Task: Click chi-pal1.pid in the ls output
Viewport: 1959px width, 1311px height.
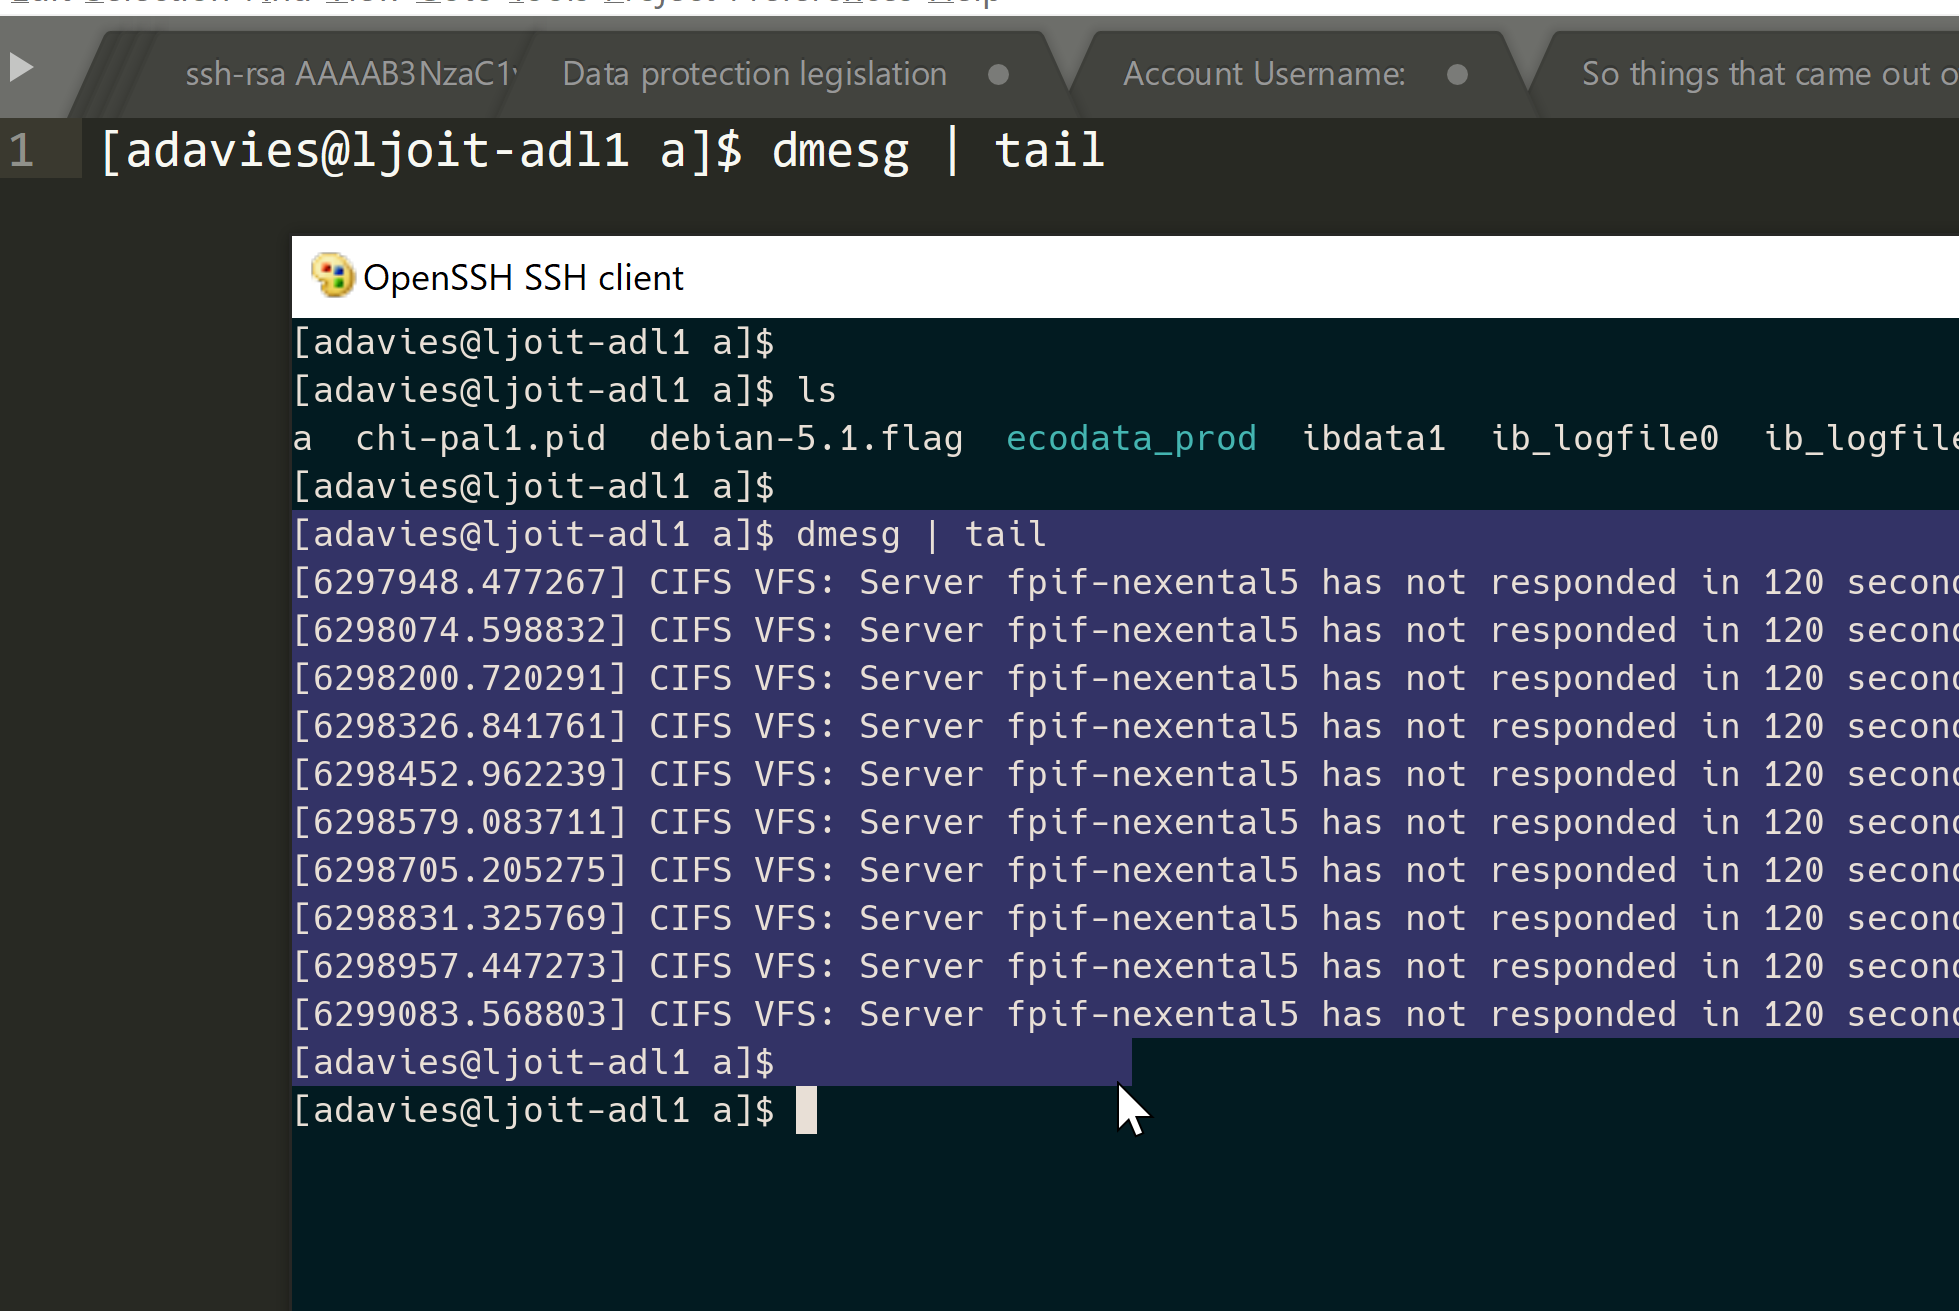Action: (480, 438)
